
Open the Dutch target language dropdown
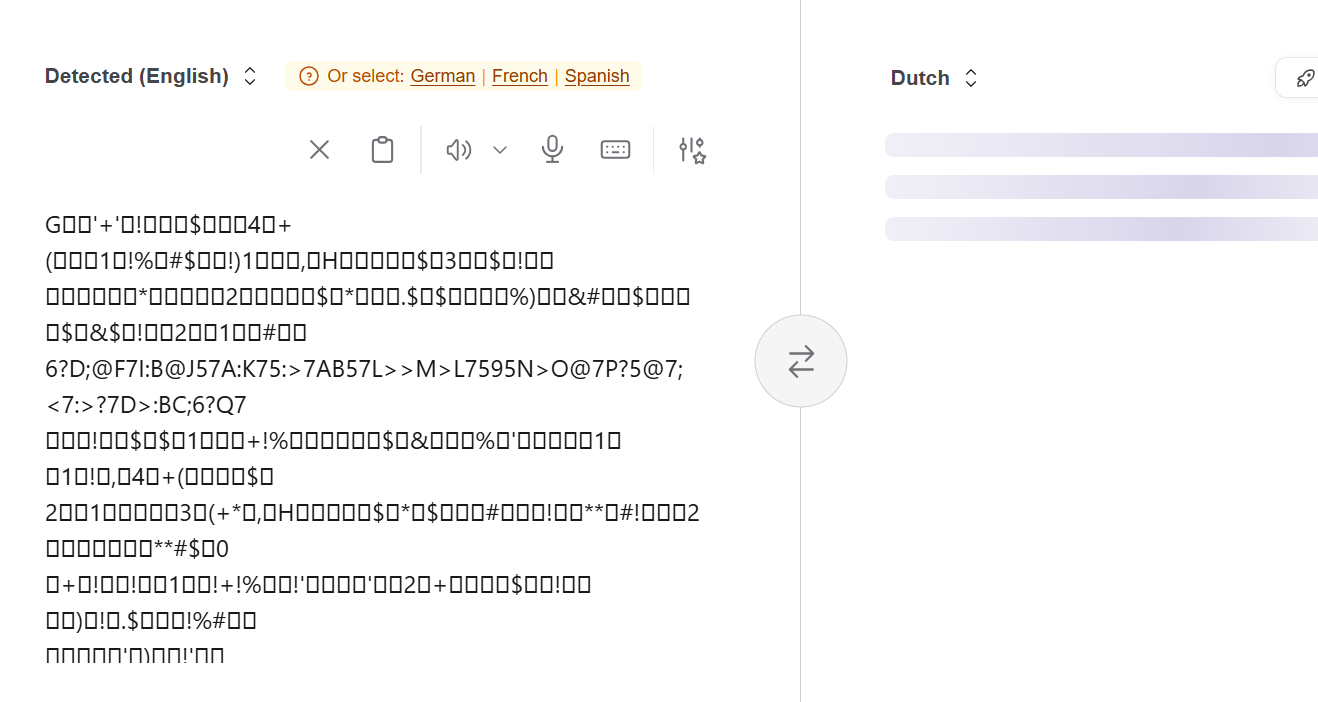pyautogui.click(x=934, y=78)
